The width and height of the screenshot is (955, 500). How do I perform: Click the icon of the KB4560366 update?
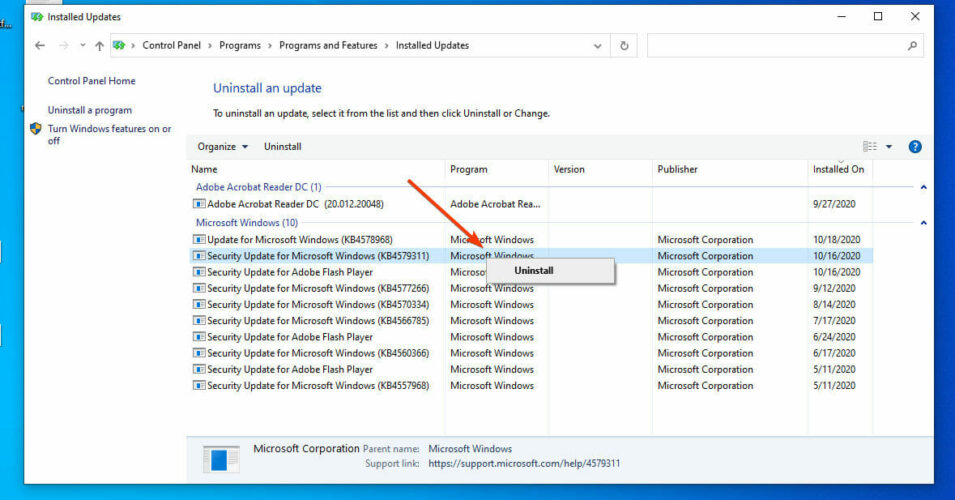199,353
